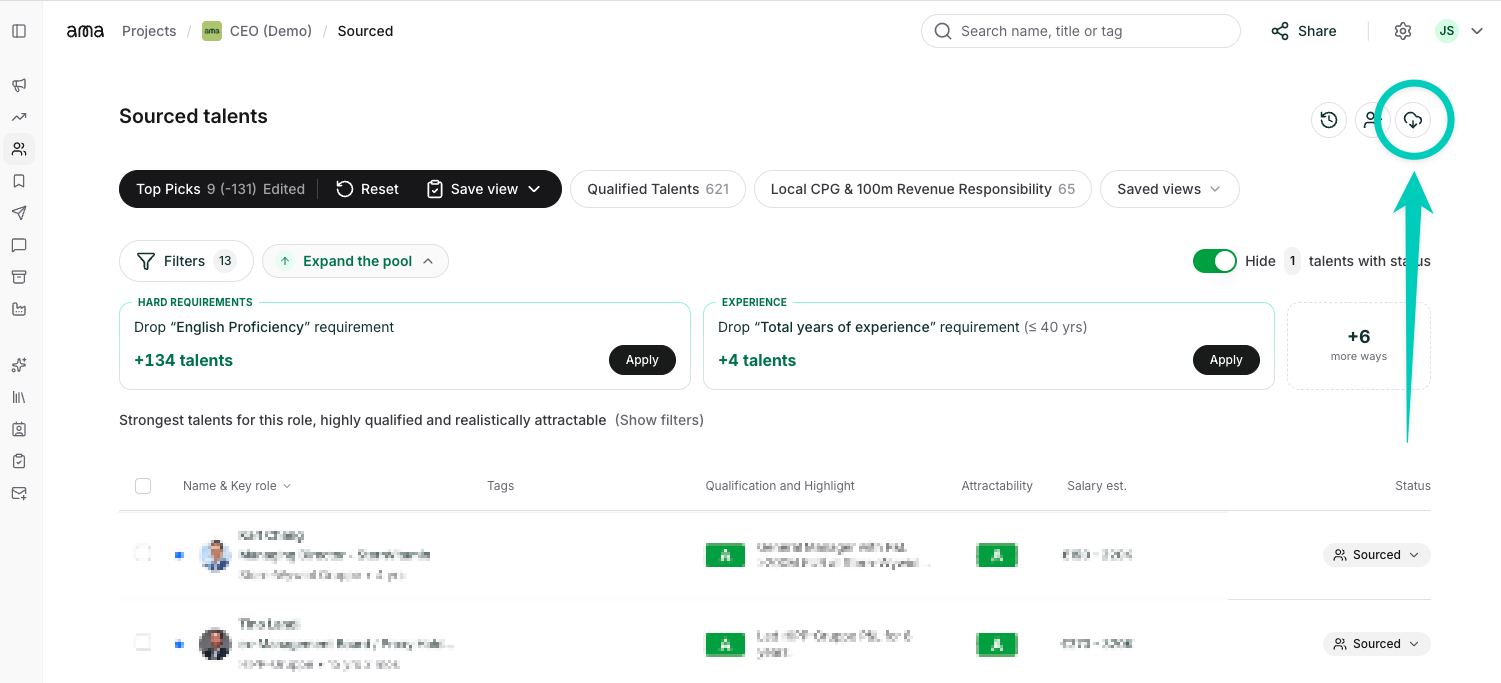Click the cloud download export icon
This screenshot has height=683, width=1501.
(x=1413, y=120)
